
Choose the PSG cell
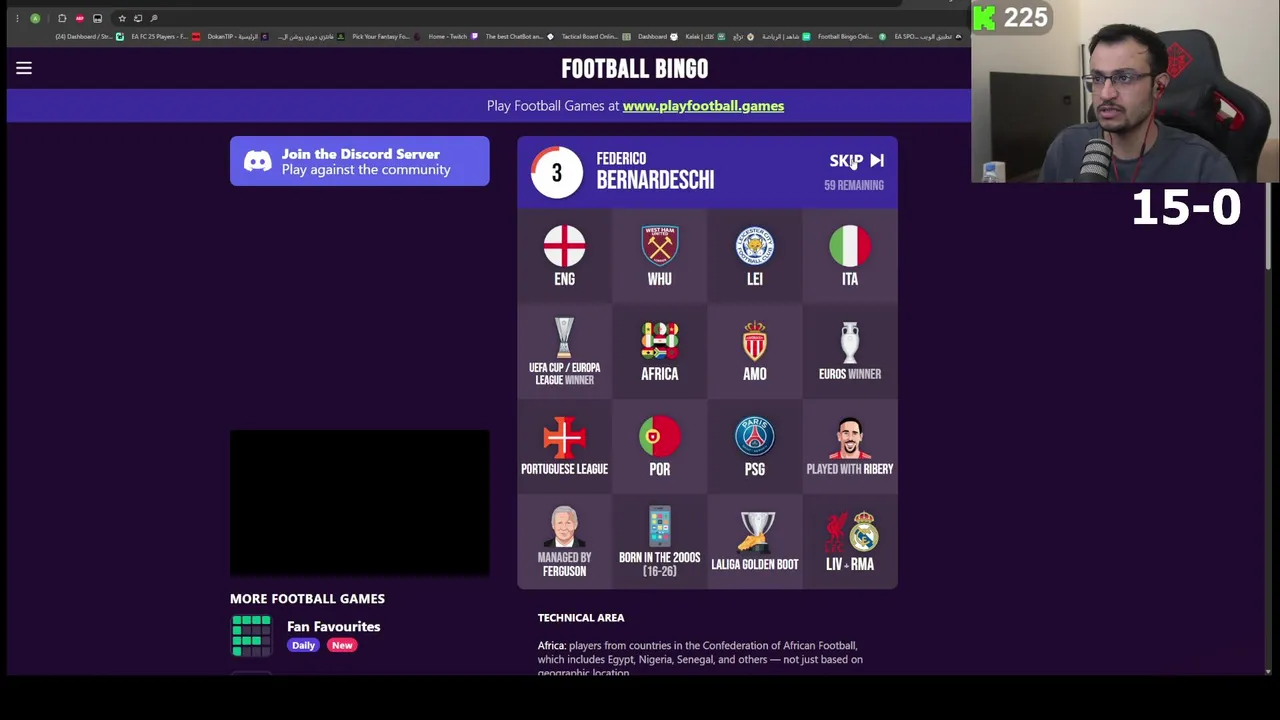[x=754, y=446]
